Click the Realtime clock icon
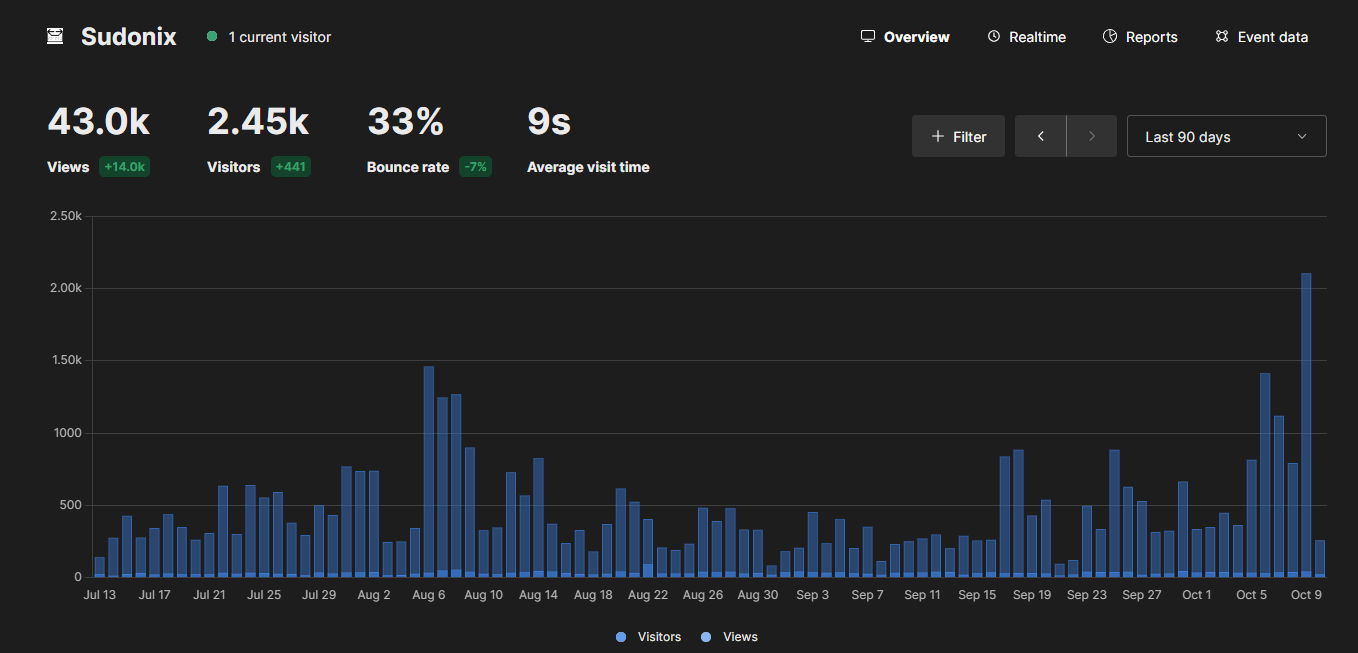The height and width of the screenshot is (653, 1358). coord(994,37)
